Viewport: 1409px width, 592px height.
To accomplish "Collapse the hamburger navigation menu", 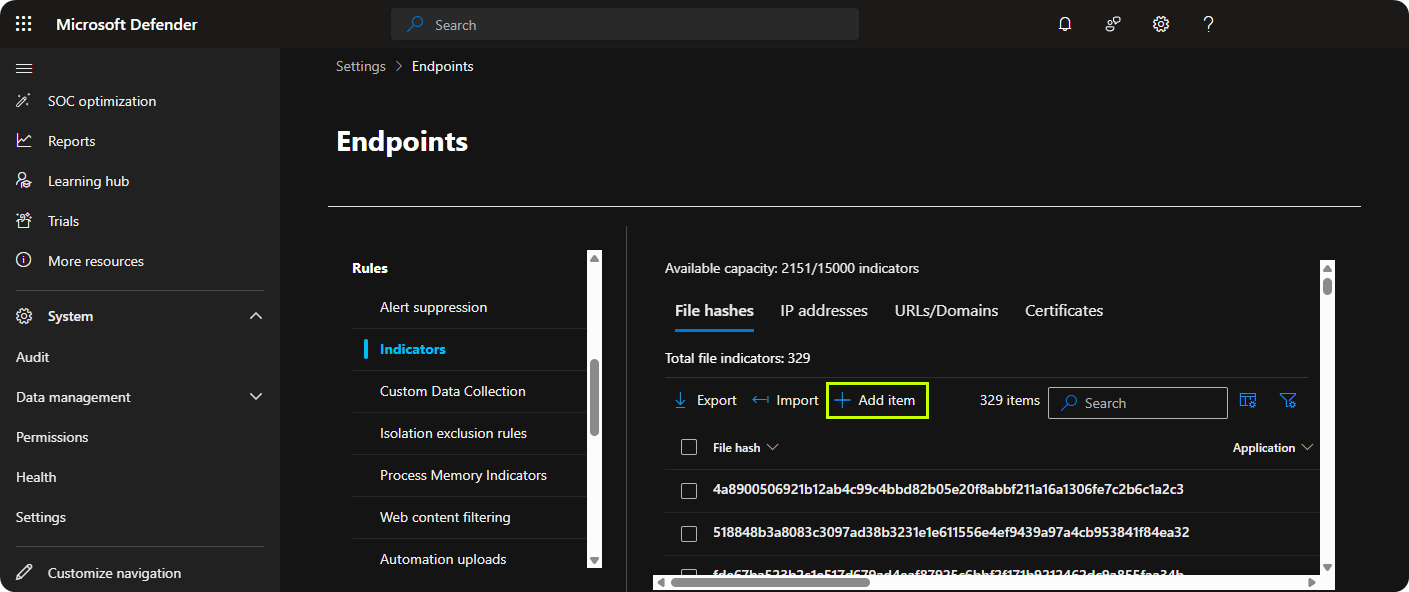I will [x=24, y=68].
